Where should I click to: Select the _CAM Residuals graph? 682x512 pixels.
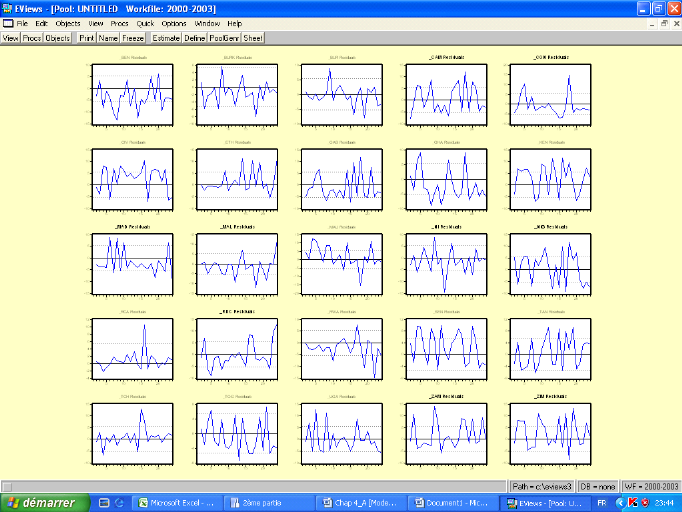pyautogui.click(x=445, y=93)
